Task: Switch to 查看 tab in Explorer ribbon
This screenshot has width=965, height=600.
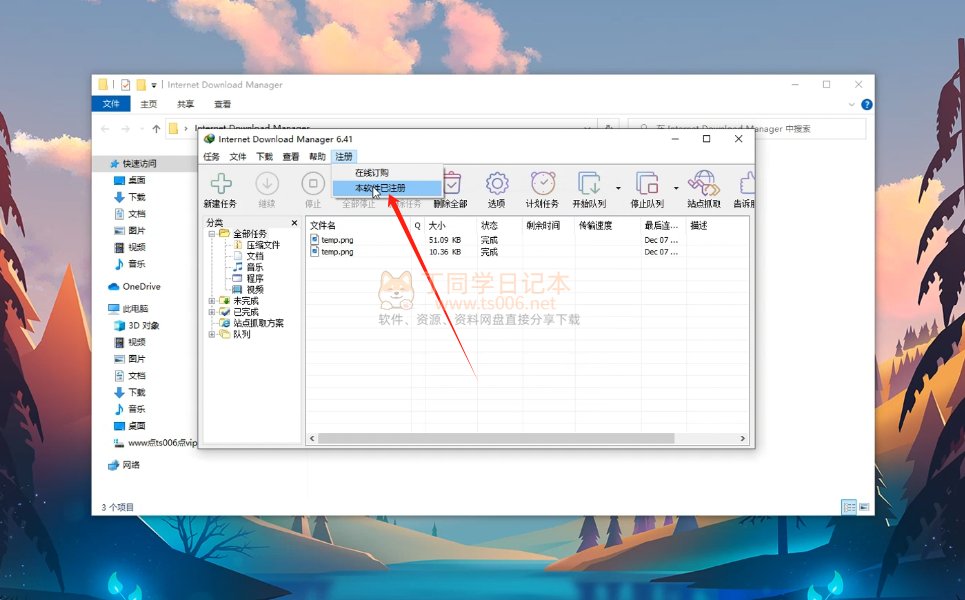Action: pos(222,104)
